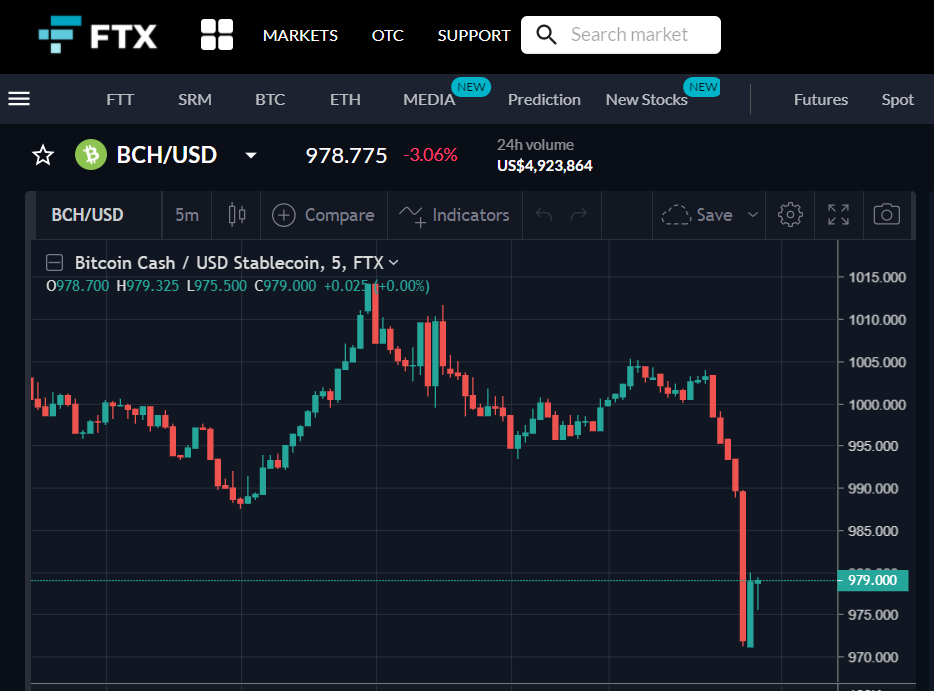This screenshot has height=691, width=934.
Task: Favorite BCH/USD with the star icon
Action: [x=43, y=155]
